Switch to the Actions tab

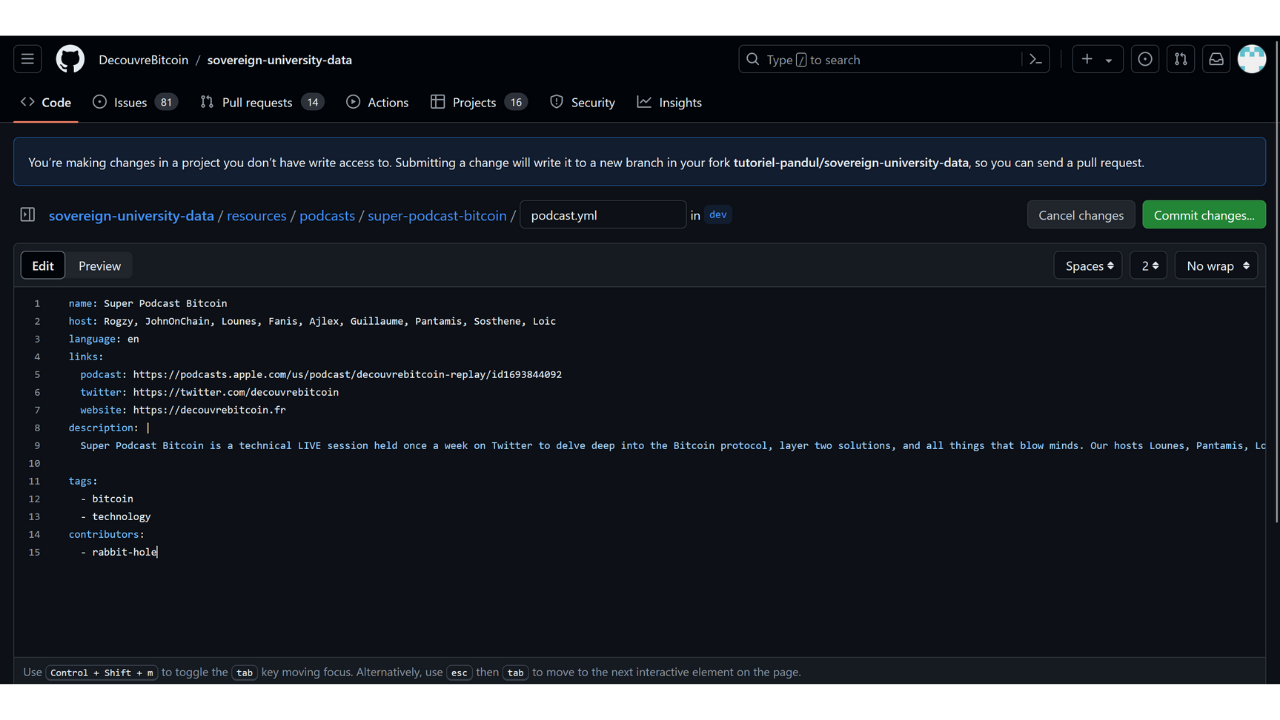(x=377, y=102)
